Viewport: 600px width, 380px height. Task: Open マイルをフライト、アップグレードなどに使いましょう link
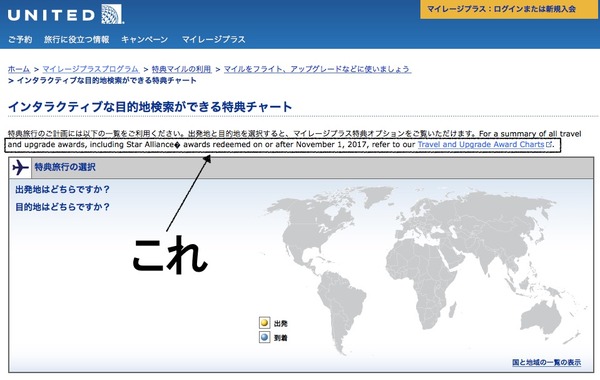318,69
